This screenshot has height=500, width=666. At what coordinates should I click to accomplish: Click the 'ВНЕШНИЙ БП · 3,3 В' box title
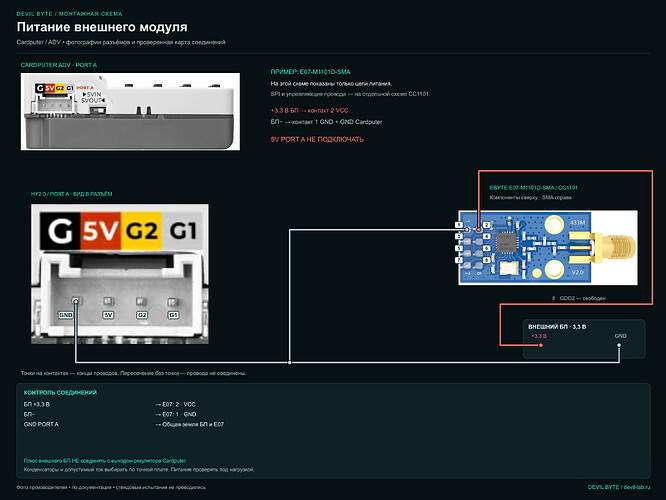click(557, 327)
